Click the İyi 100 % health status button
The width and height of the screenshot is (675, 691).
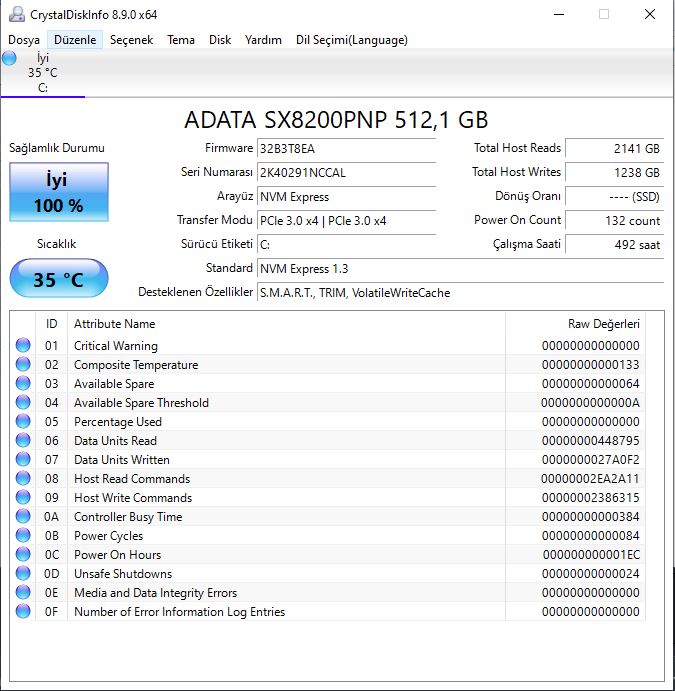click(x=58, y=193)
